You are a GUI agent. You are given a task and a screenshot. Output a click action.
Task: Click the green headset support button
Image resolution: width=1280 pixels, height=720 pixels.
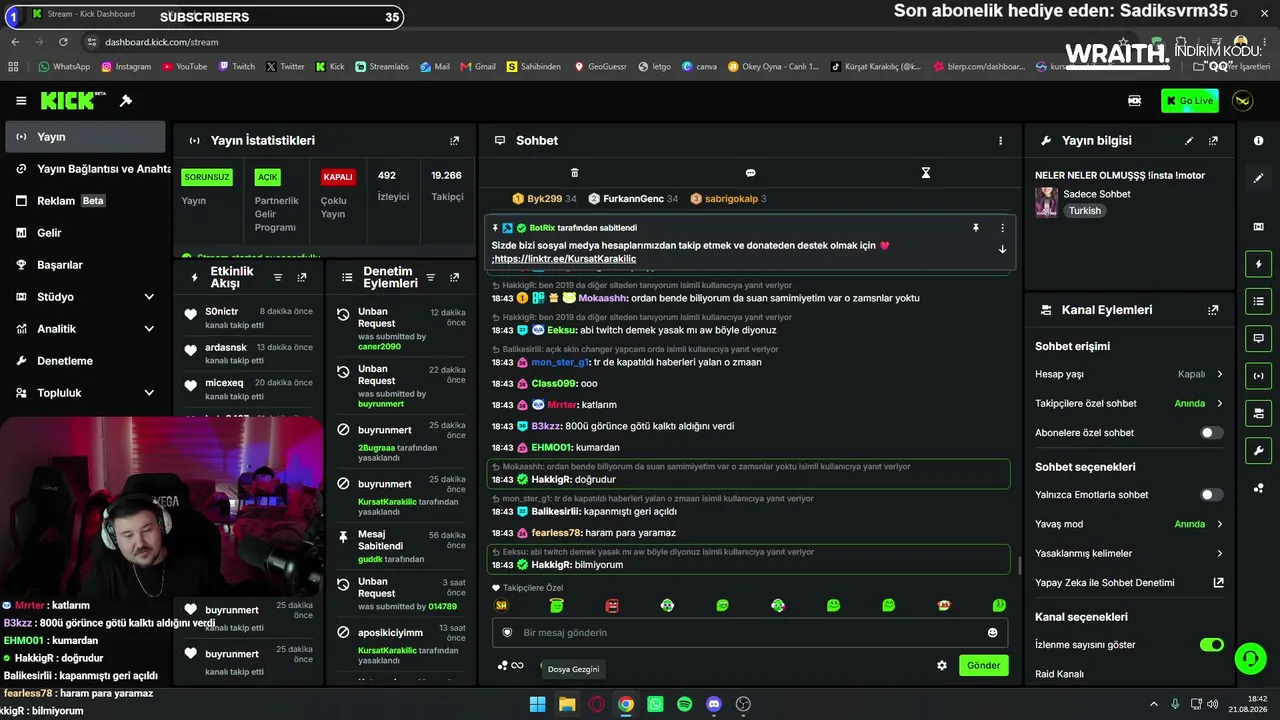tap(1250, 658)
